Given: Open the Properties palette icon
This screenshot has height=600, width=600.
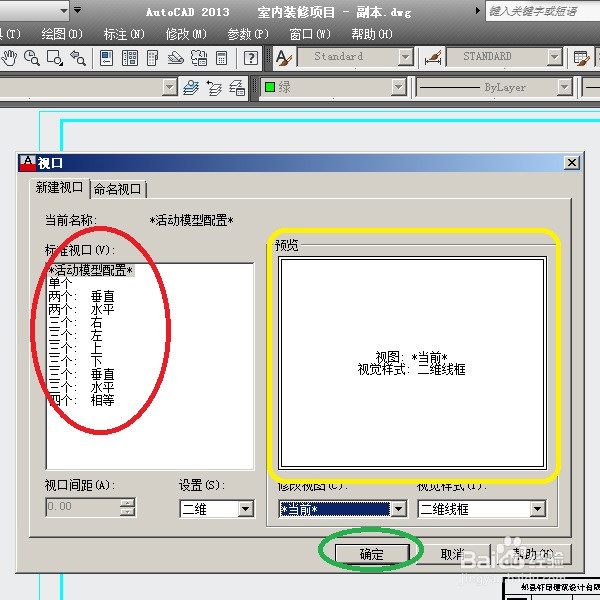Looking at the screenshot, I should pyautogui.click(x=106, y=58).
